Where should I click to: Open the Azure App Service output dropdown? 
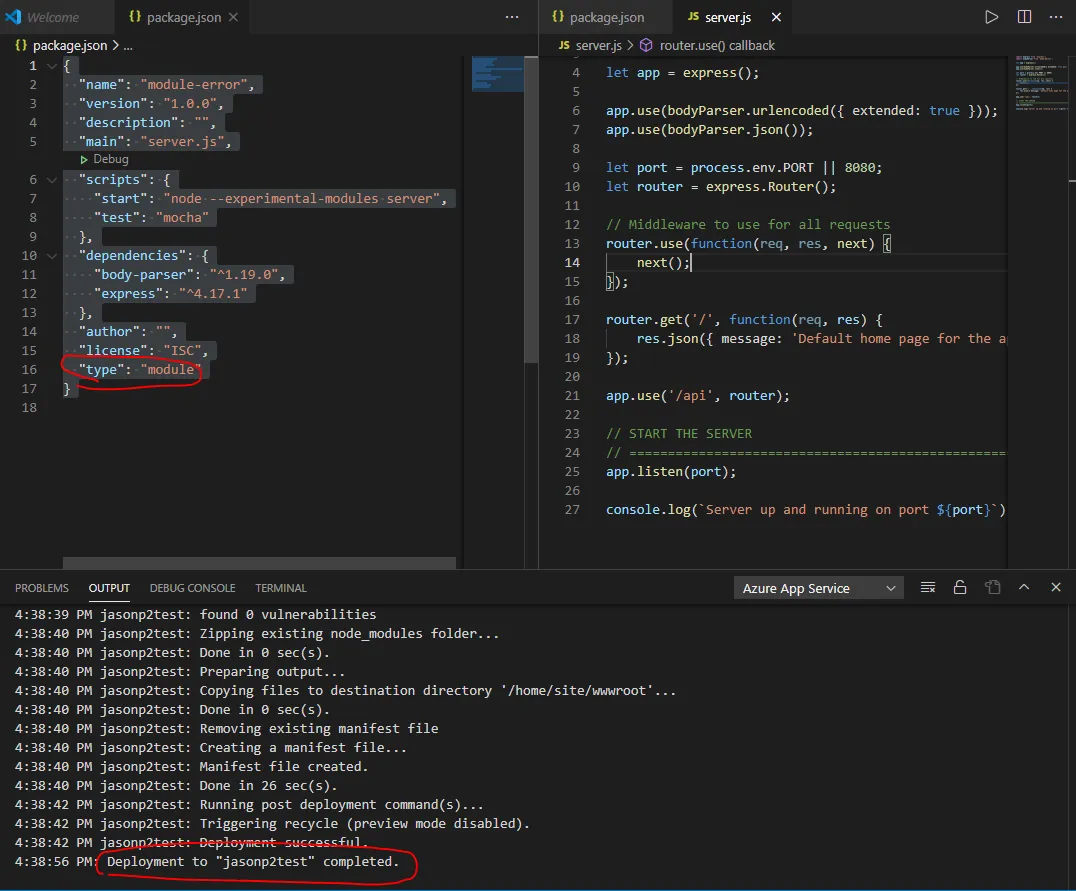click(819, 588)
